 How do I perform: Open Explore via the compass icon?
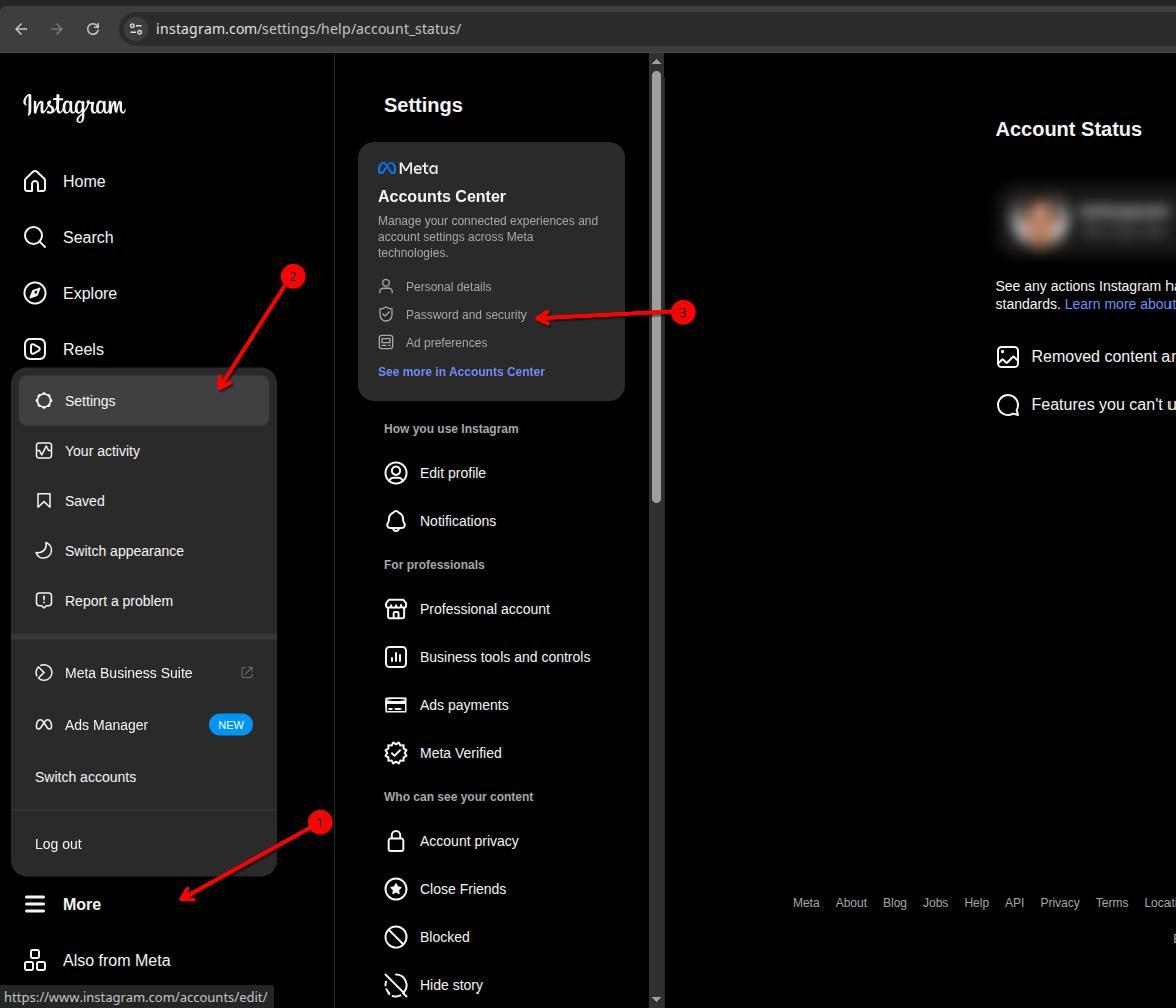(35, 293)
